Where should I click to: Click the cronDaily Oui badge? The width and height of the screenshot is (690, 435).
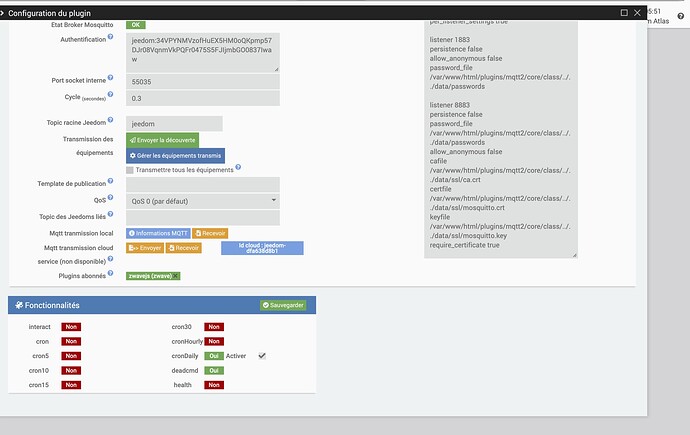tap(214, 356)
